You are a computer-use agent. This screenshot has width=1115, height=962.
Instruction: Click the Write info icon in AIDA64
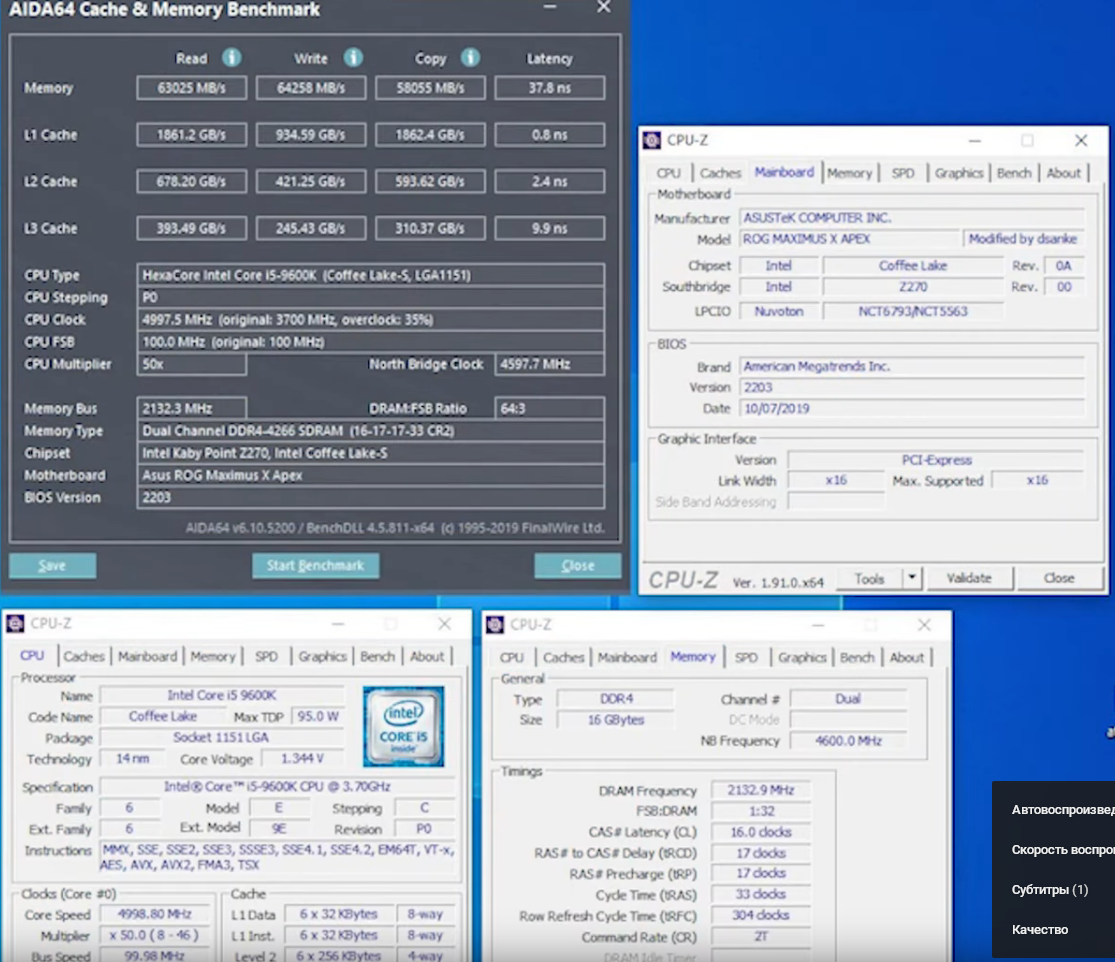point(353,58)
